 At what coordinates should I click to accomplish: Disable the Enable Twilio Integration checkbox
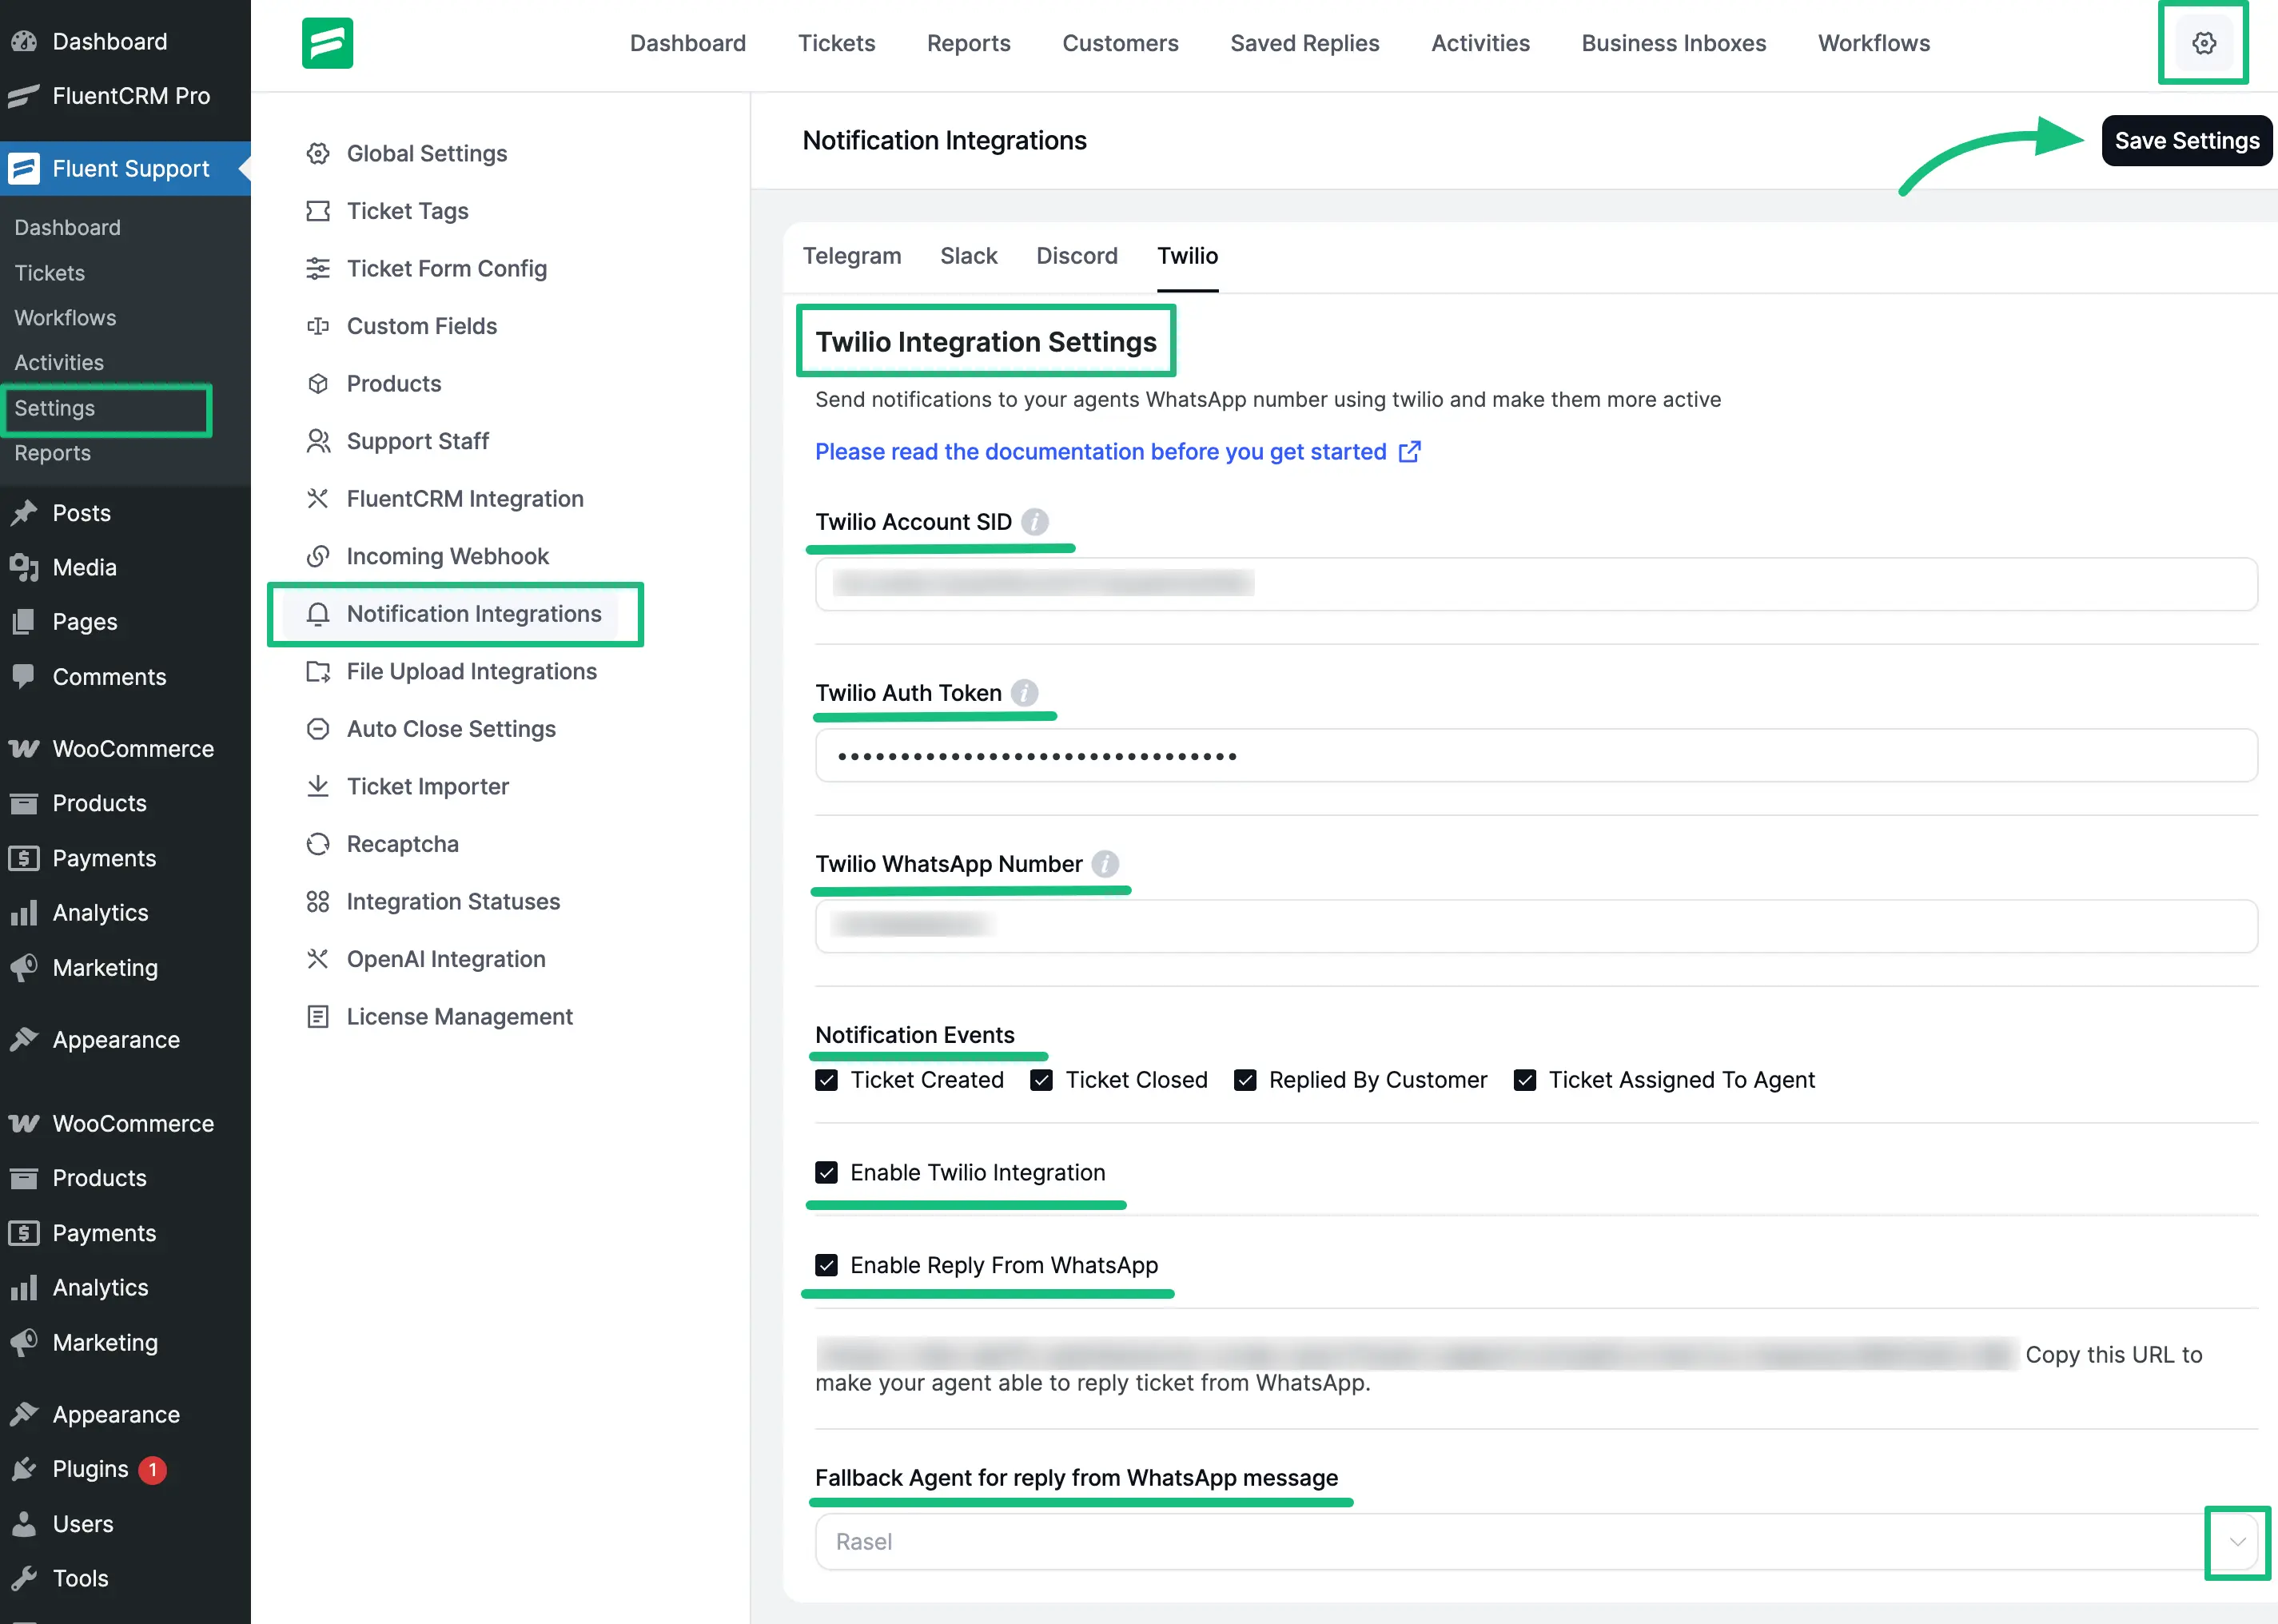pyautogui.click(x=827, y=1172)
